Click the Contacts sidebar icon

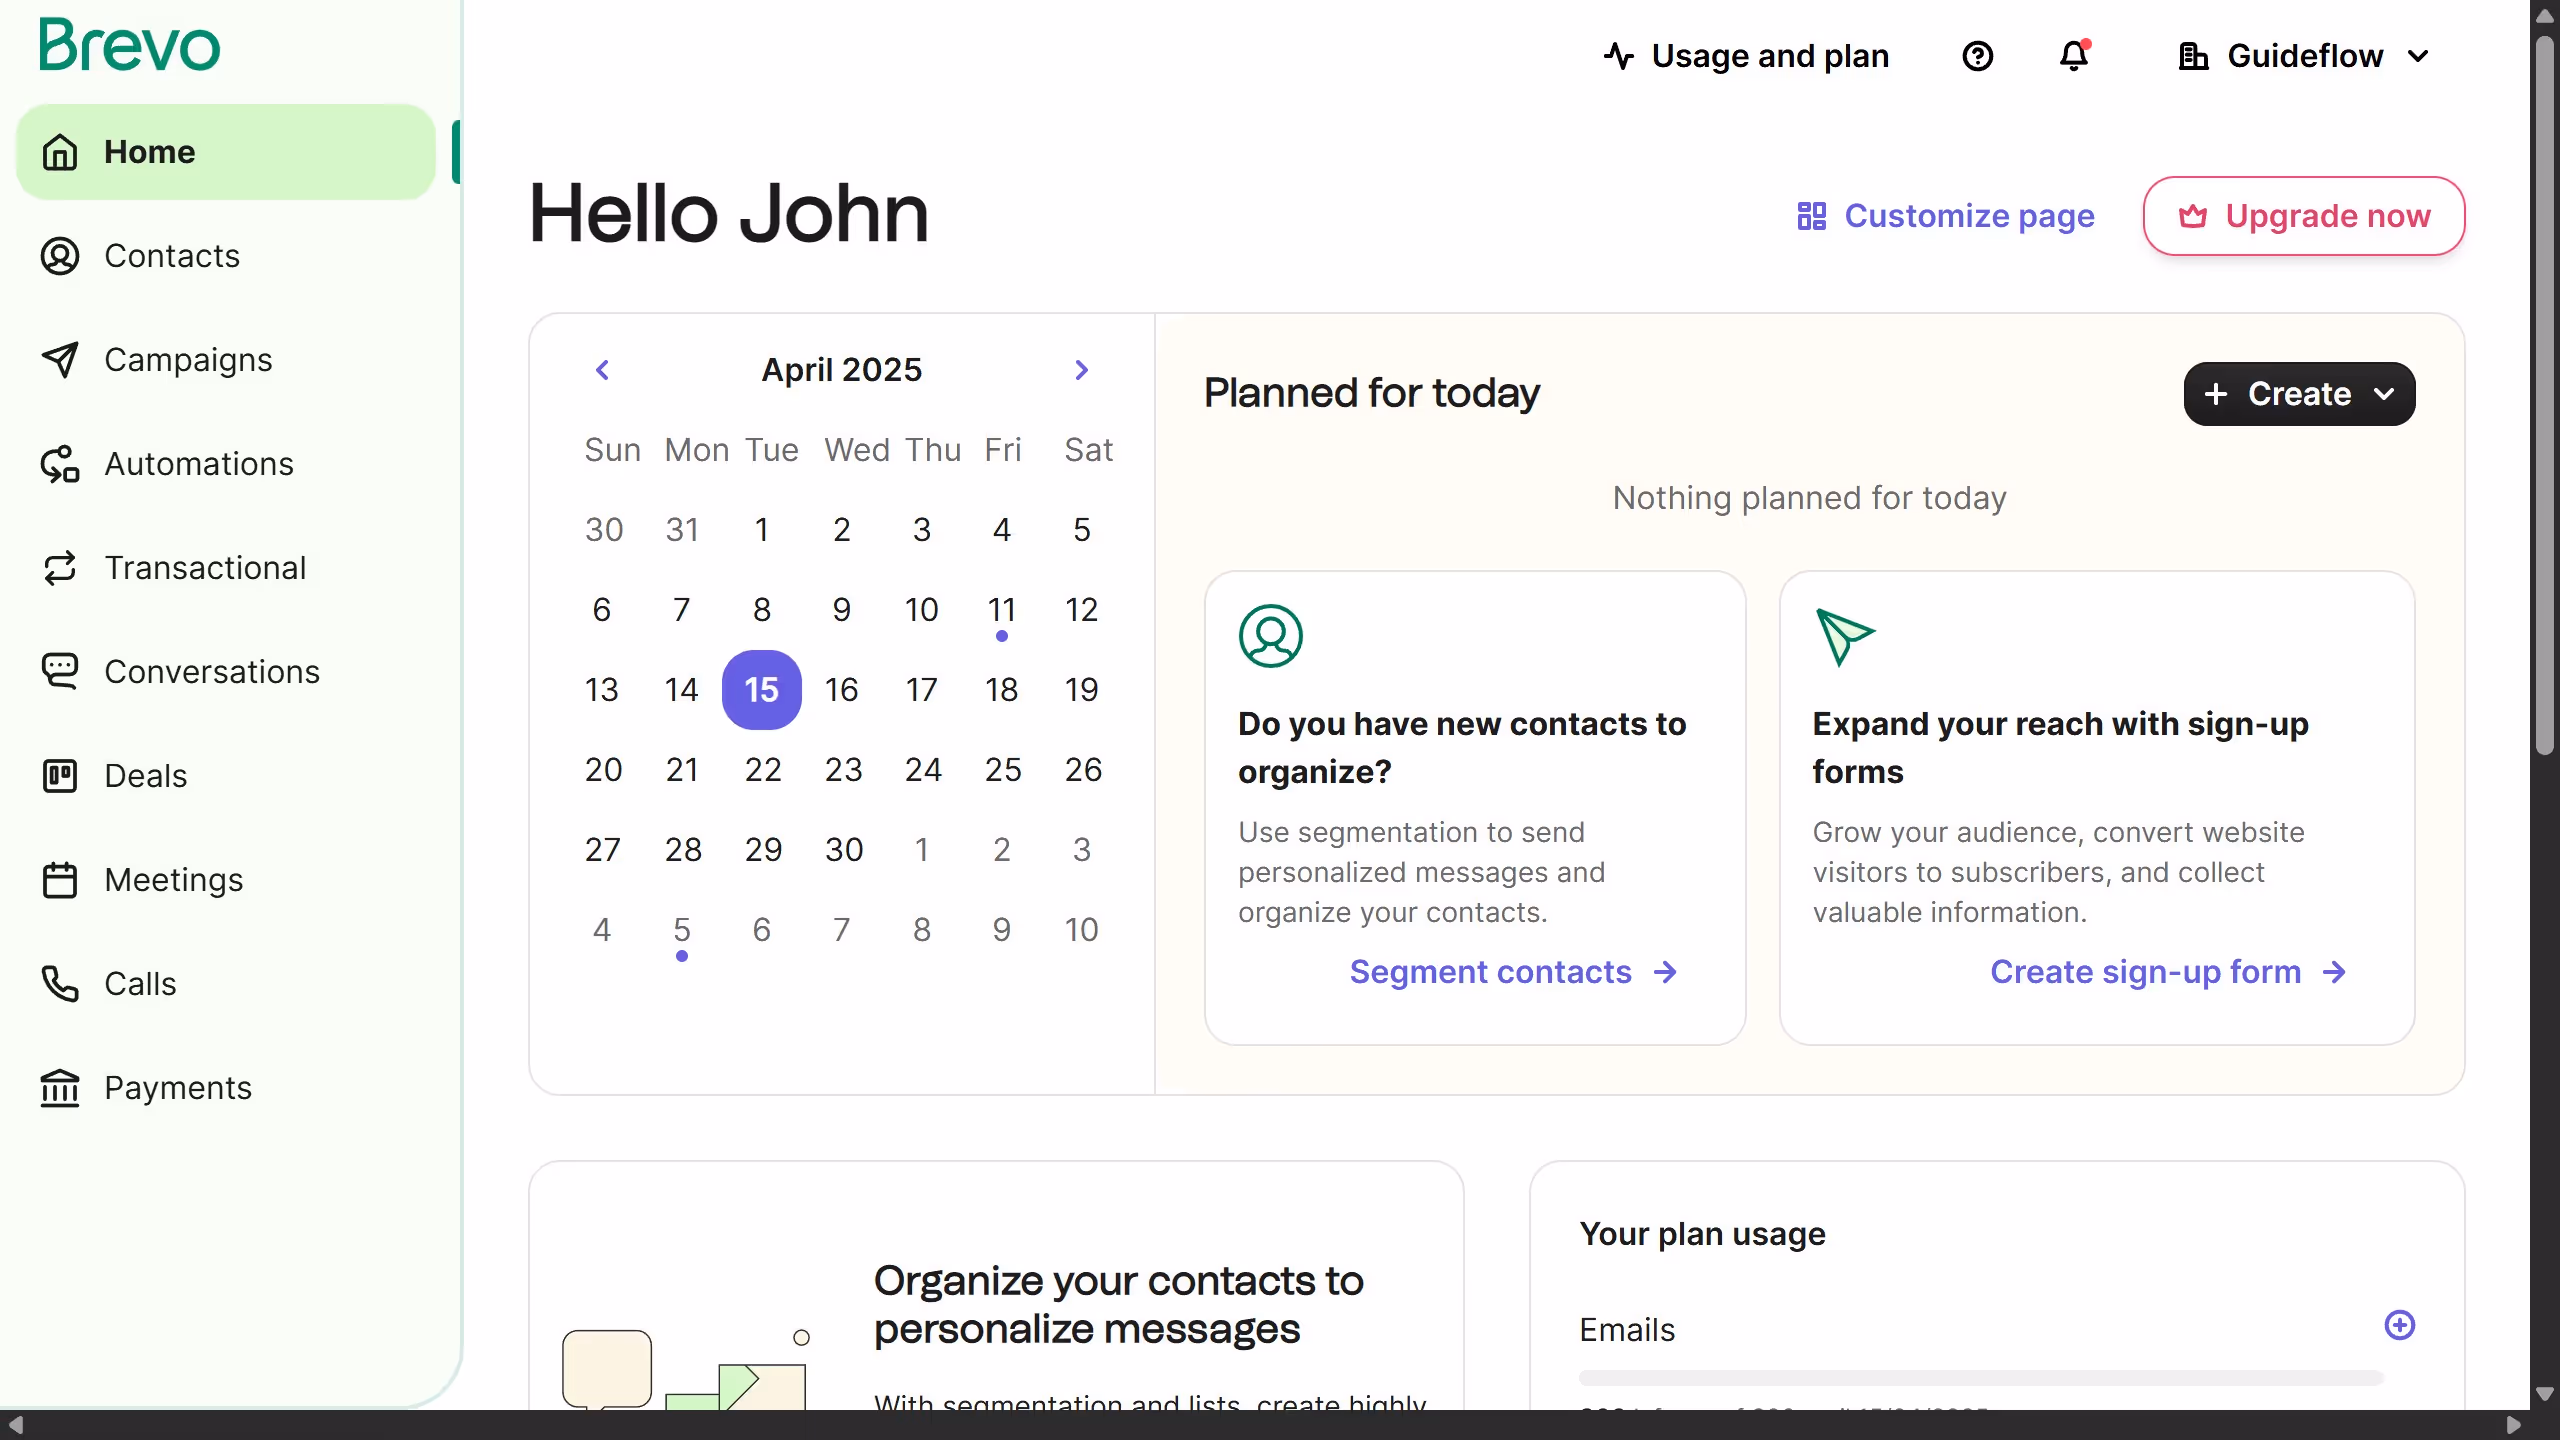[60, 256]
